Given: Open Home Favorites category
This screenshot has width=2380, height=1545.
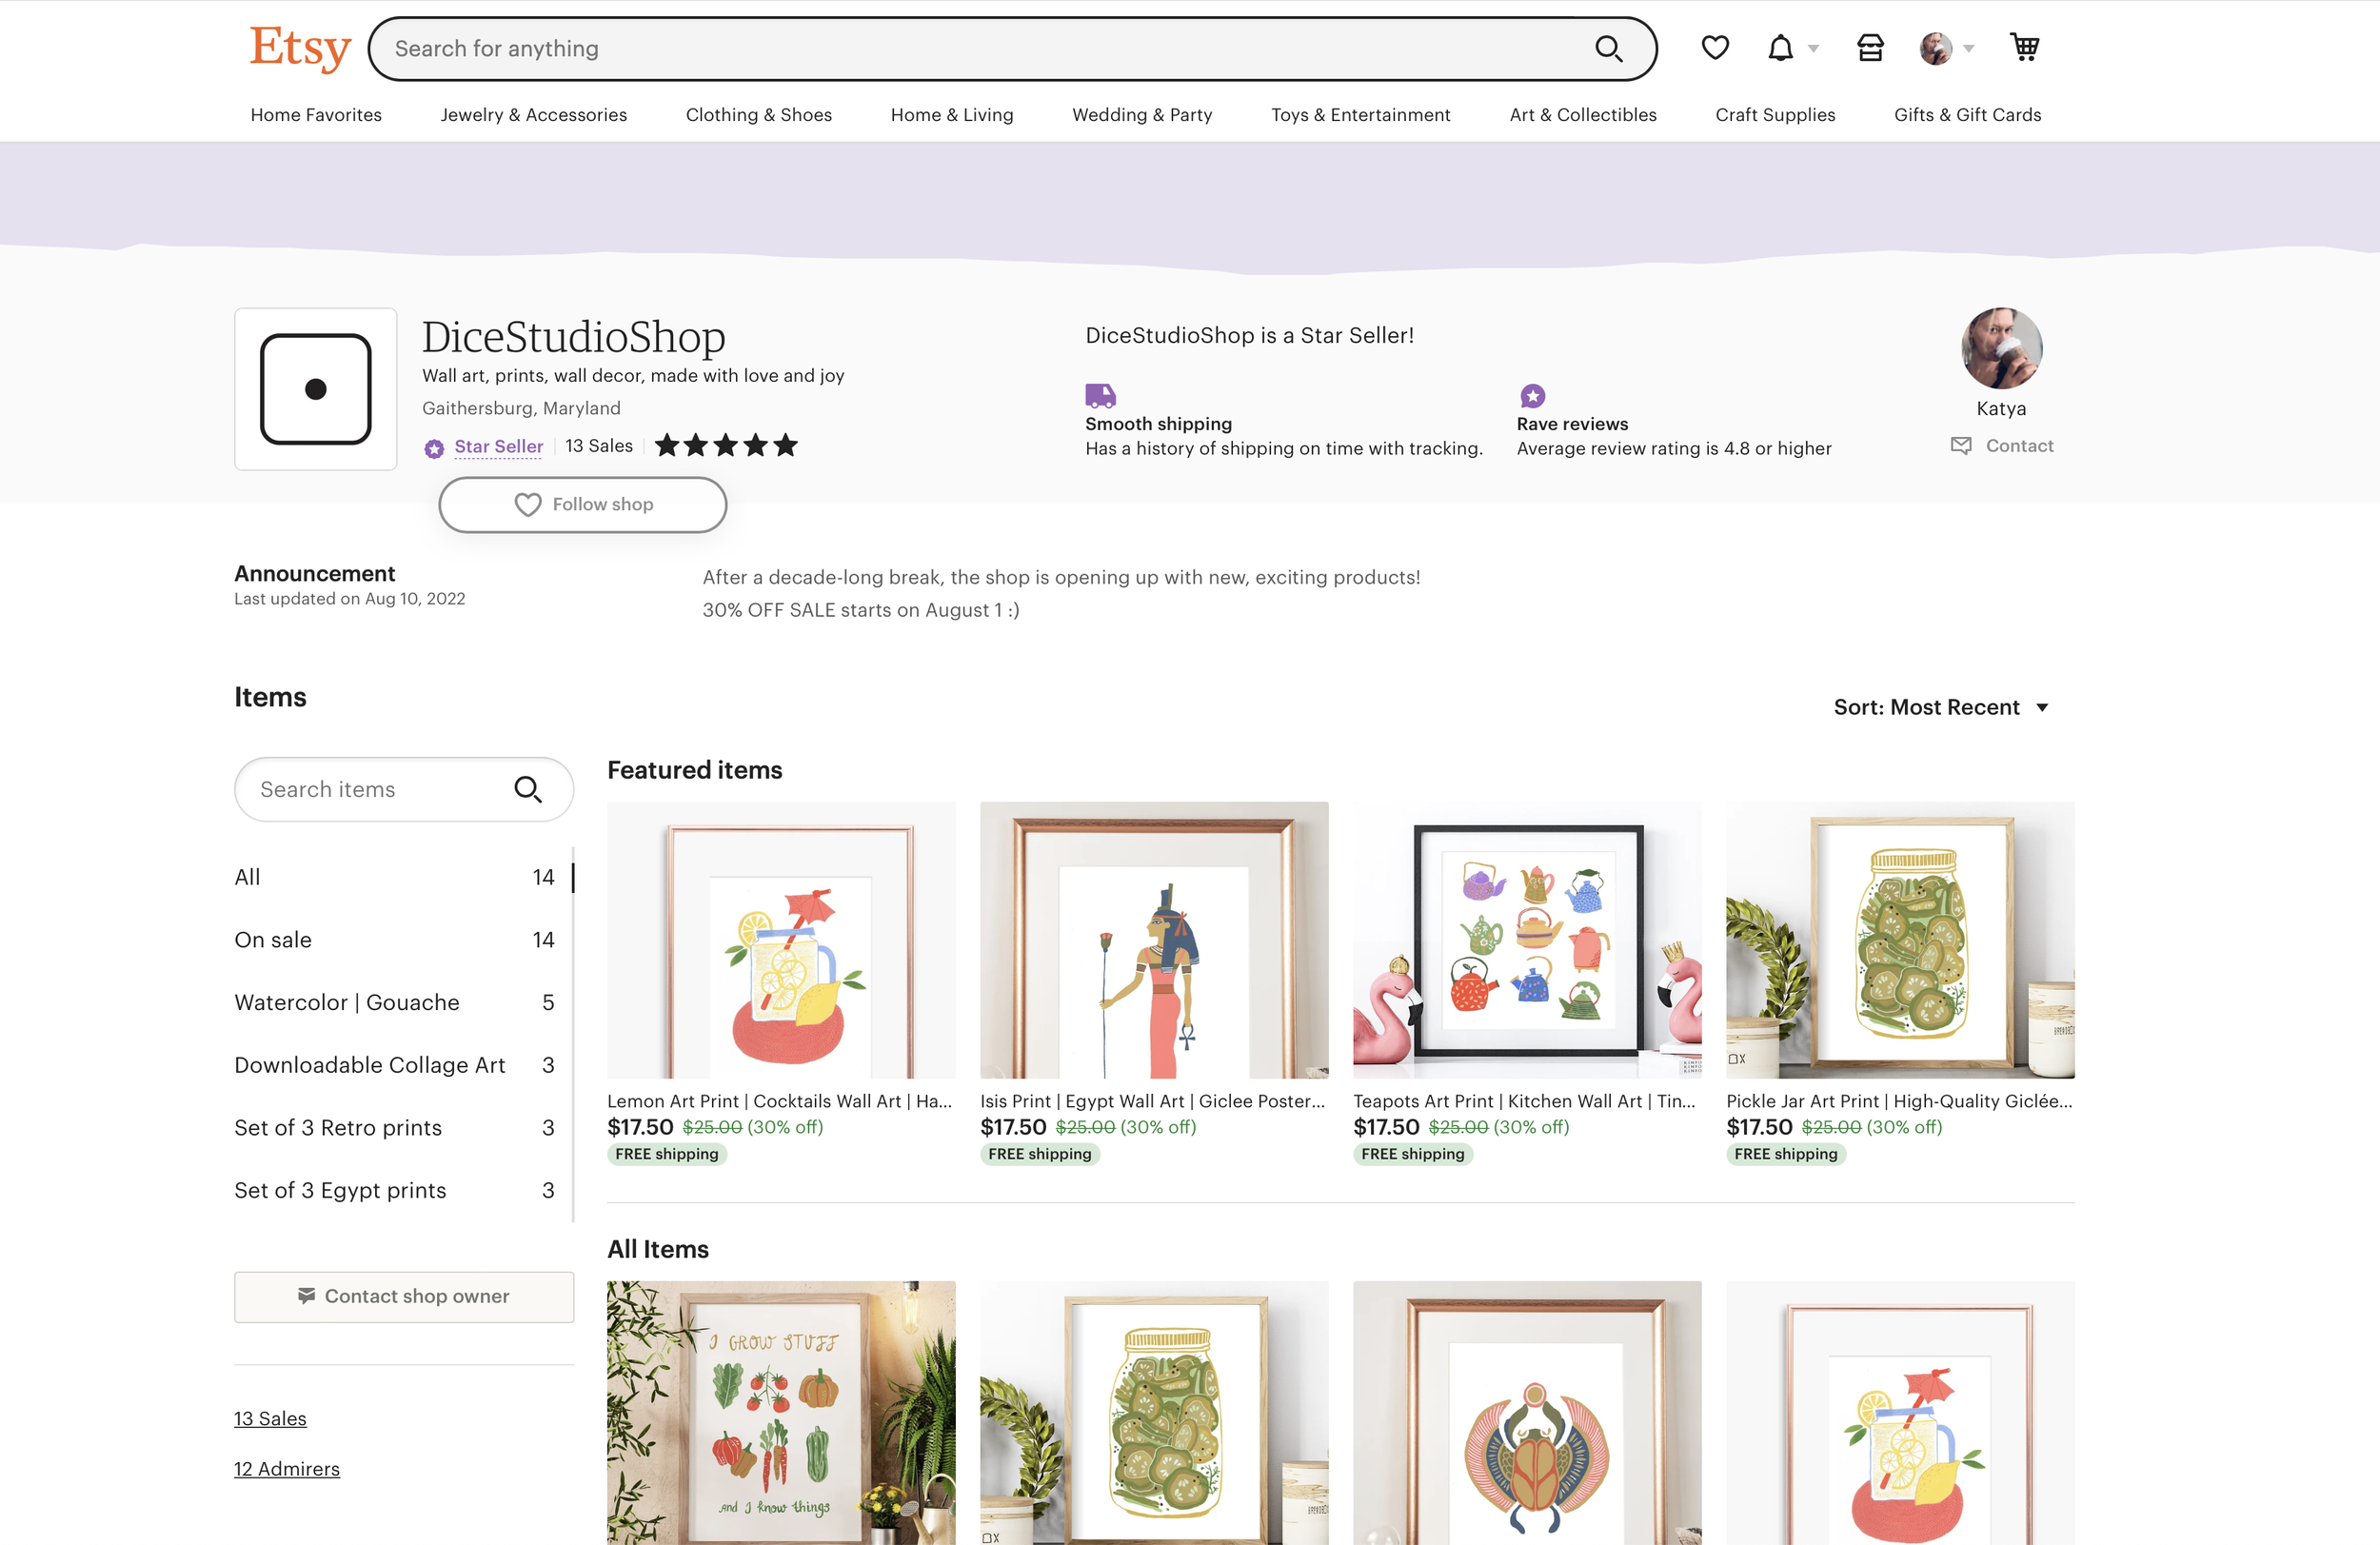Looking at the screenshot, I should pyautogui.click(x=316, y=115).
